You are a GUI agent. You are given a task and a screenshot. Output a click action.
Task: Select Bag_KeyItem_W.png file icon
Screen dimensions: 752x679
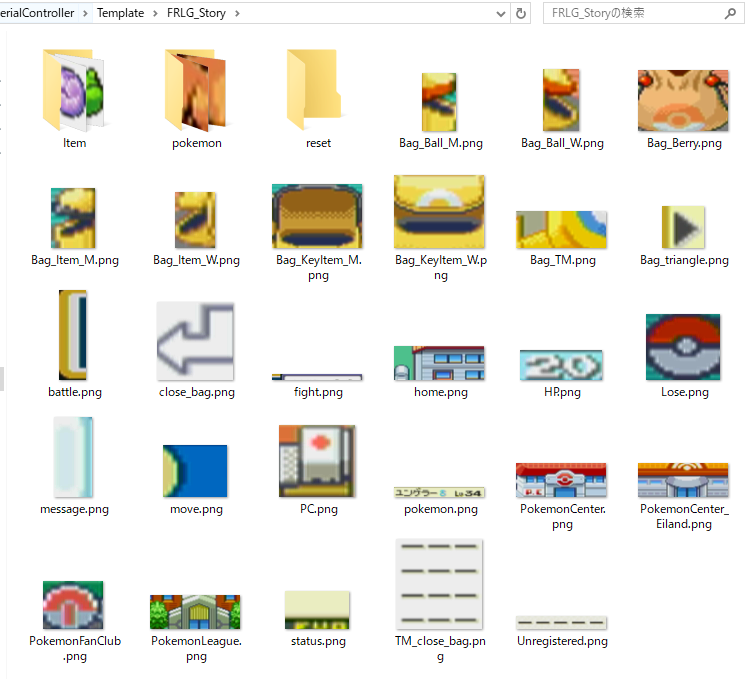439,211
